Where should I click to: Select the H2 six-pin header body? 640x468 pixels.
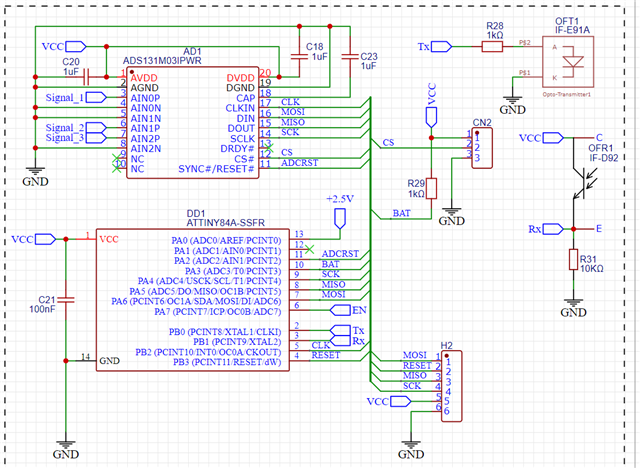452,386
